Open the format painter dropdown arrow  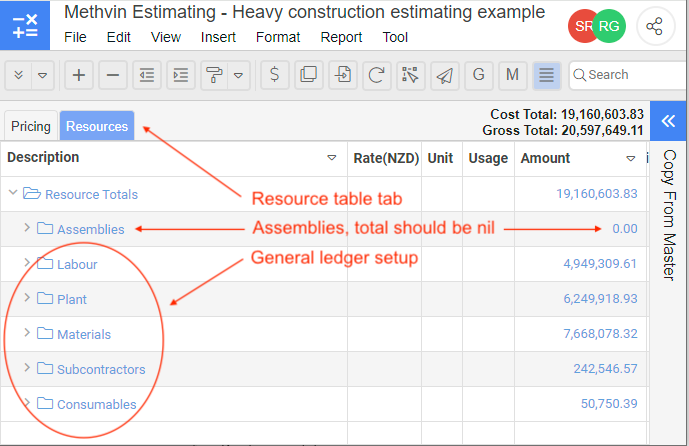tap(239, 76)
